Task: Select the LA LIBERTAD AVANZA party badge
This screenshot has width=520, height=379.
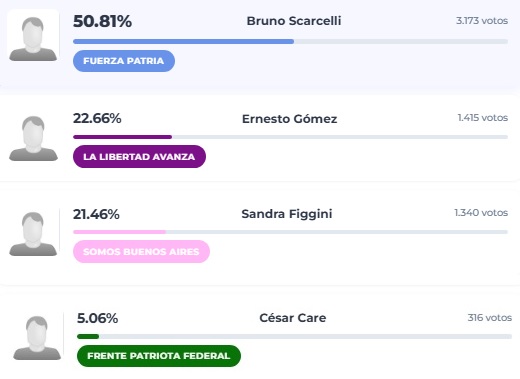Action: pyautogui.click(x=139, y=157)
